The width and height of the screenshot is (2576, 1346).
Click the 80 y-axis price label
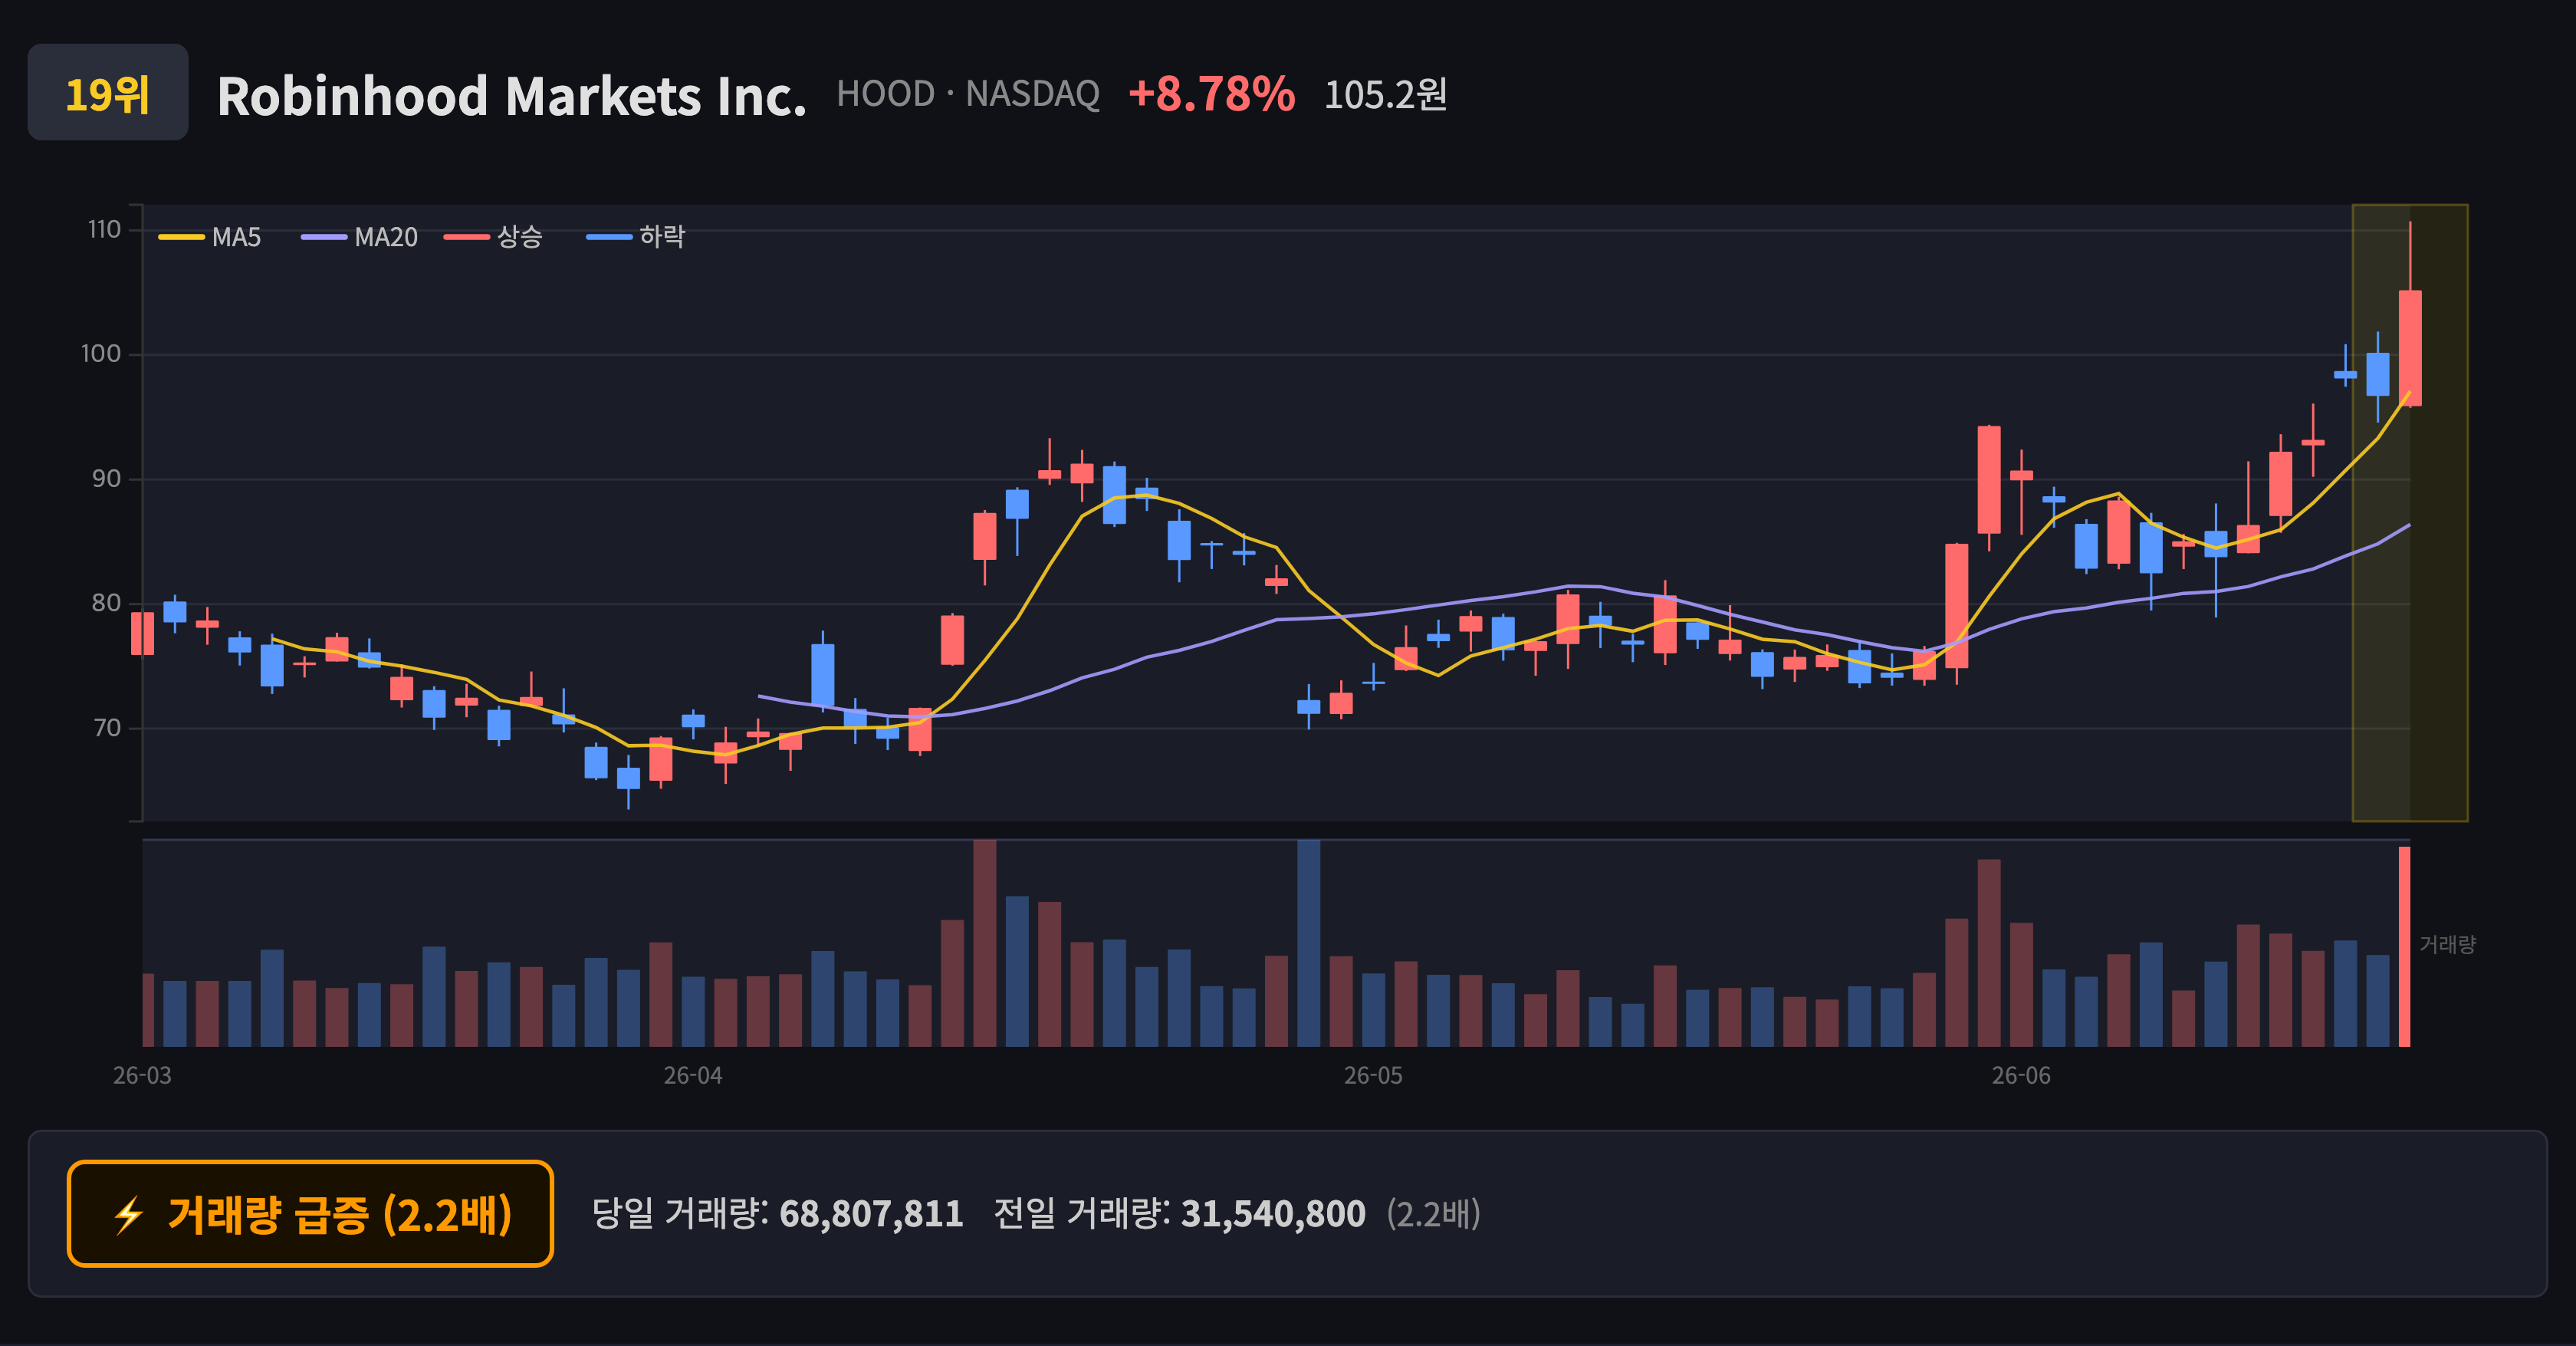point(106,603)
